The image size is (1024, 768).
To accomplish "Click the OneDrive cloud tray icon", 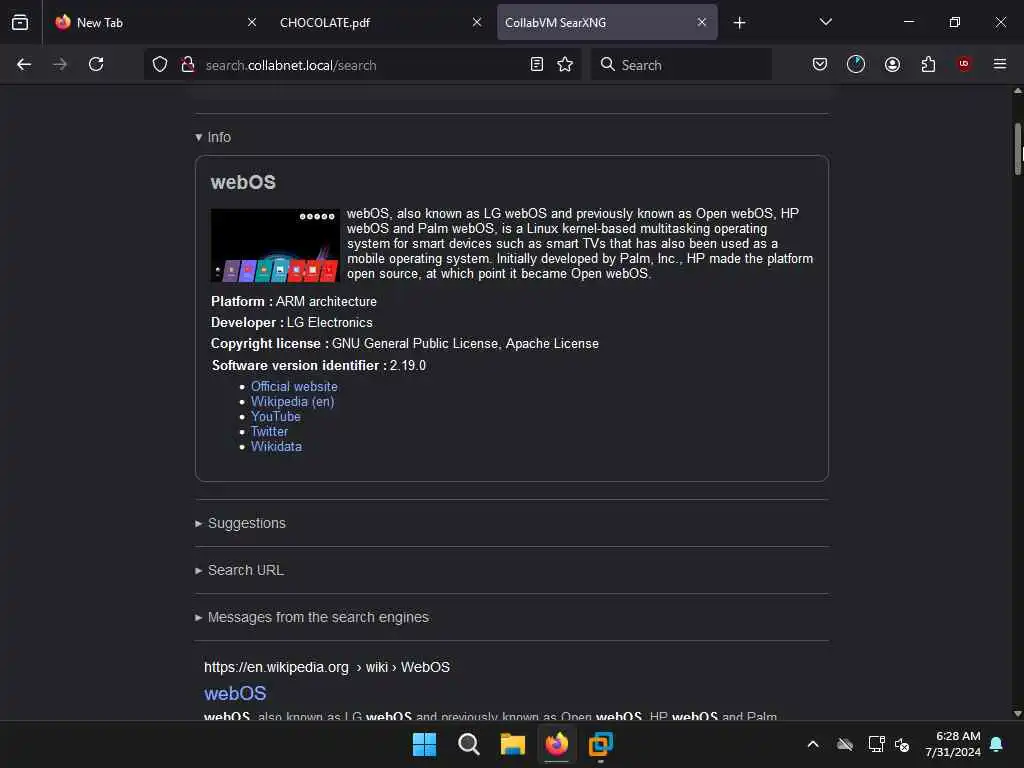I will coord(845,744).
